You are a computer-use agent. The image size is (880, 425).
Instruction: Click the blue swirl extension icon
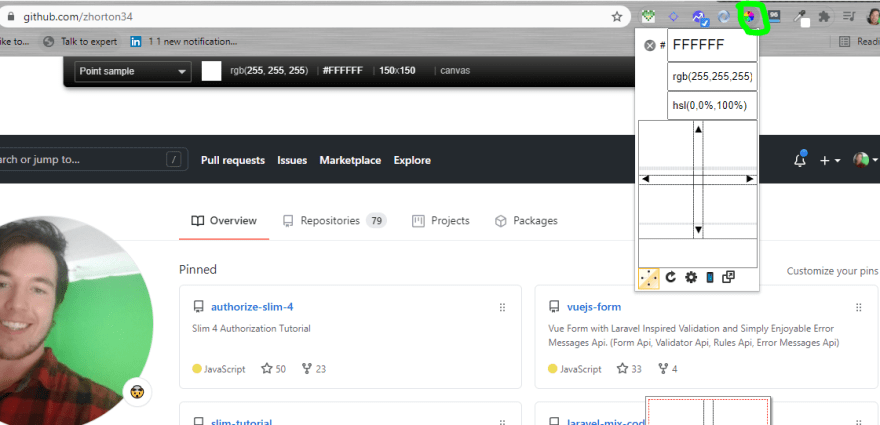click(x=724, y=17)
